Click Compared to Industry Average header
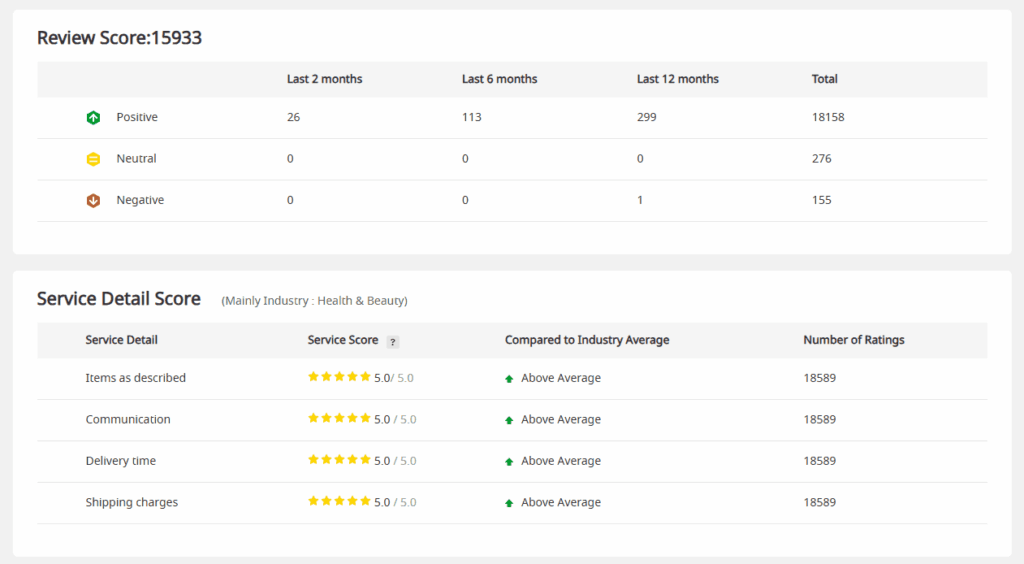This screenshot has height=564, width=1024. click(587, 340)
